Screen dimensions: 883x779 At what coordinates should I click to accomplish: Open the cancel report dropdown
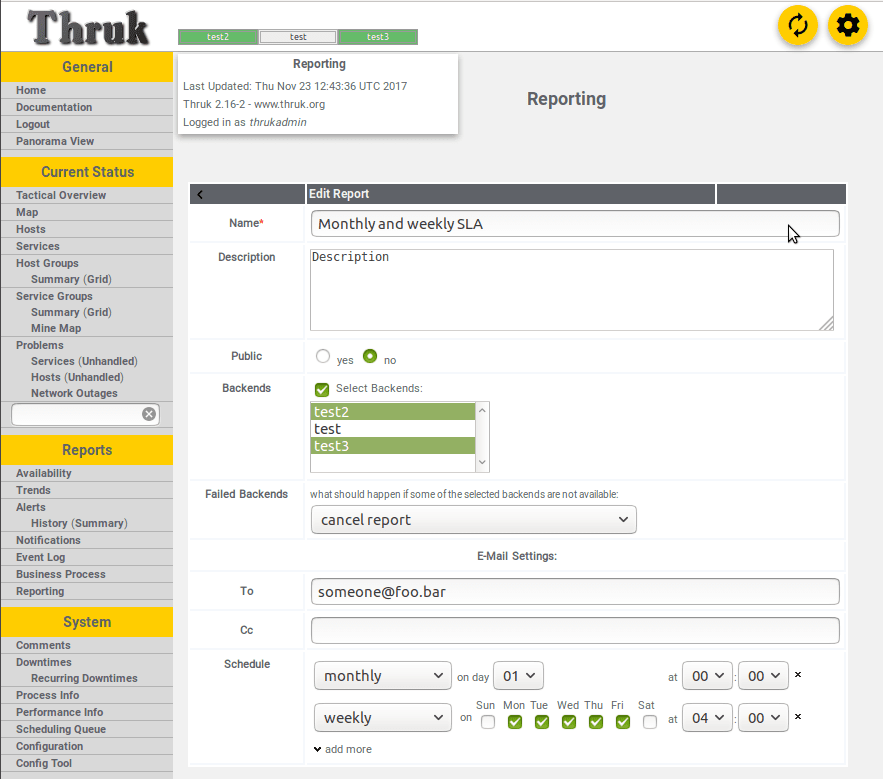point(474,519)
